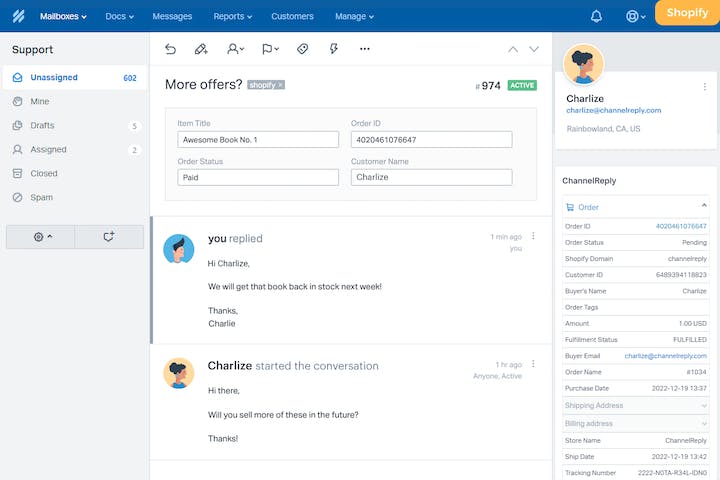
Task: Open options menu for your reply
Action: click(x=533, y=236)
